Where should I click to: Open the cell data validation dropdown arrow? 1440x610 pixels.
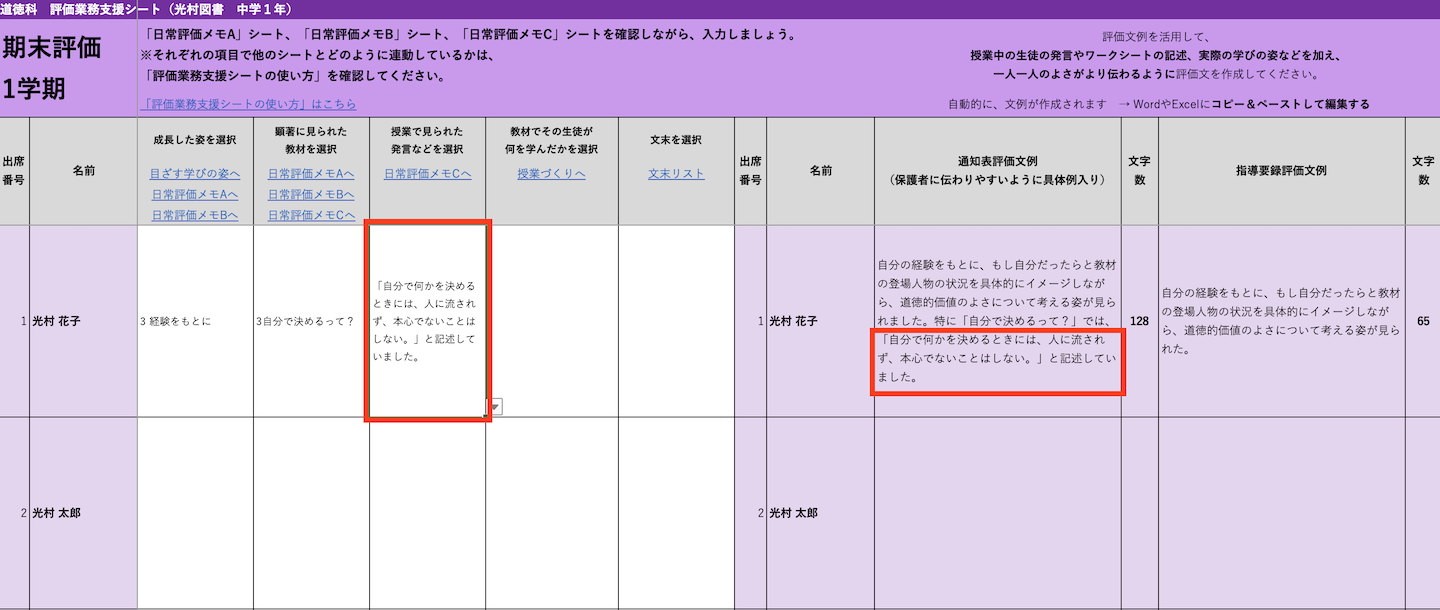(492, 406)
